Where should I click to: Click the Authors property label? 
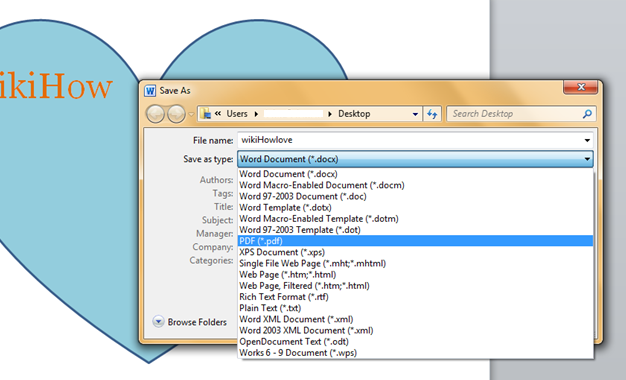[x=216, y=180]
